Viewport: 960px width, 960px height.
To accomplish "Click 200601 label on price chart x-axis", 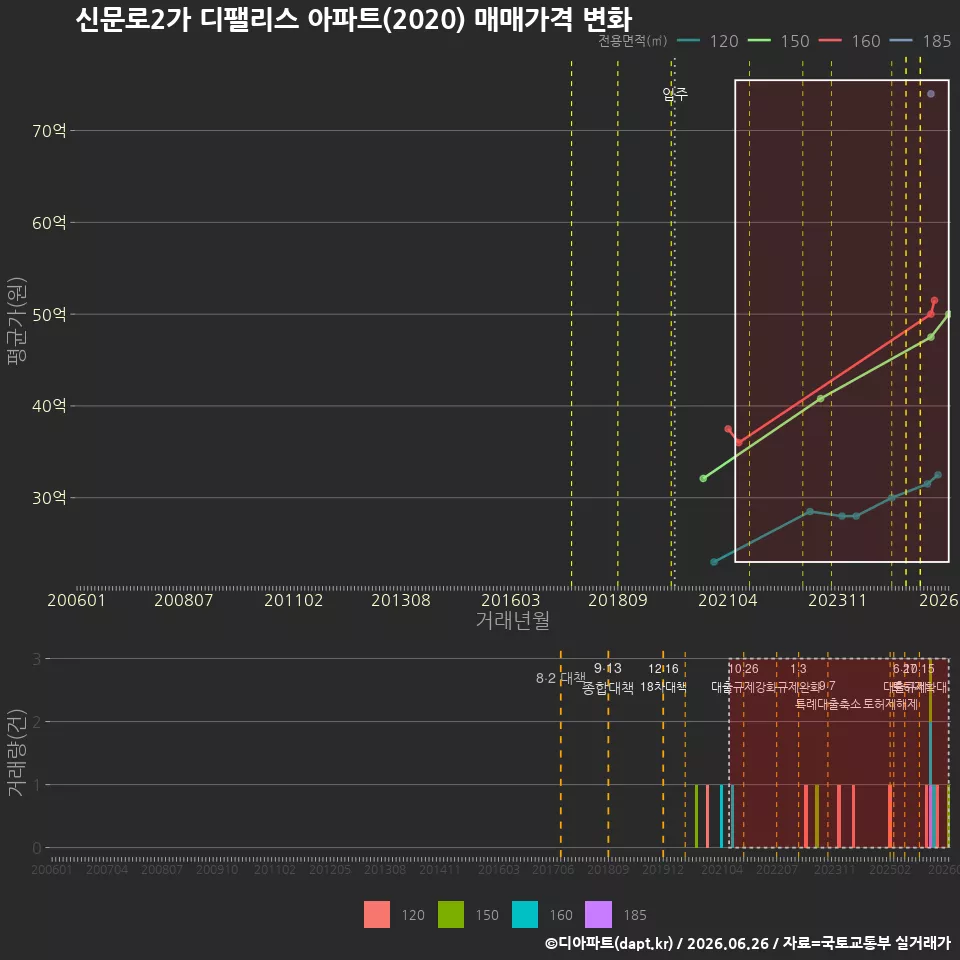I will coord(77,600).
